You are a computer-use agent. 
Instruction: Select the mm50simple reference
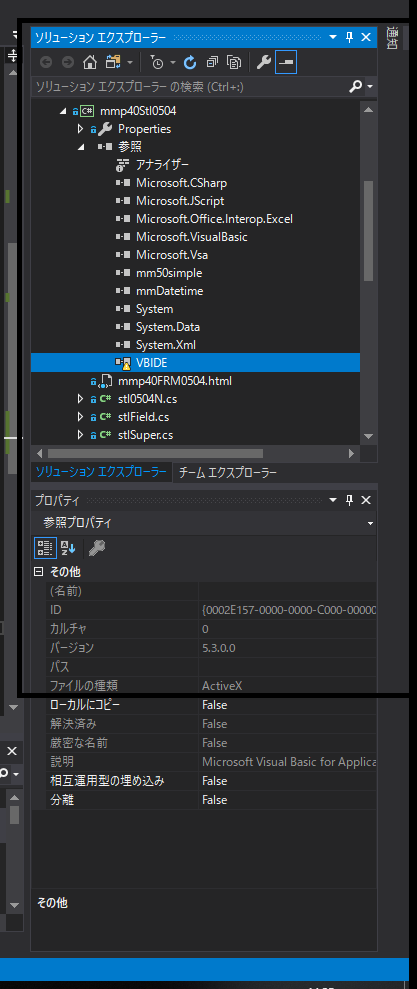point(169,273)
